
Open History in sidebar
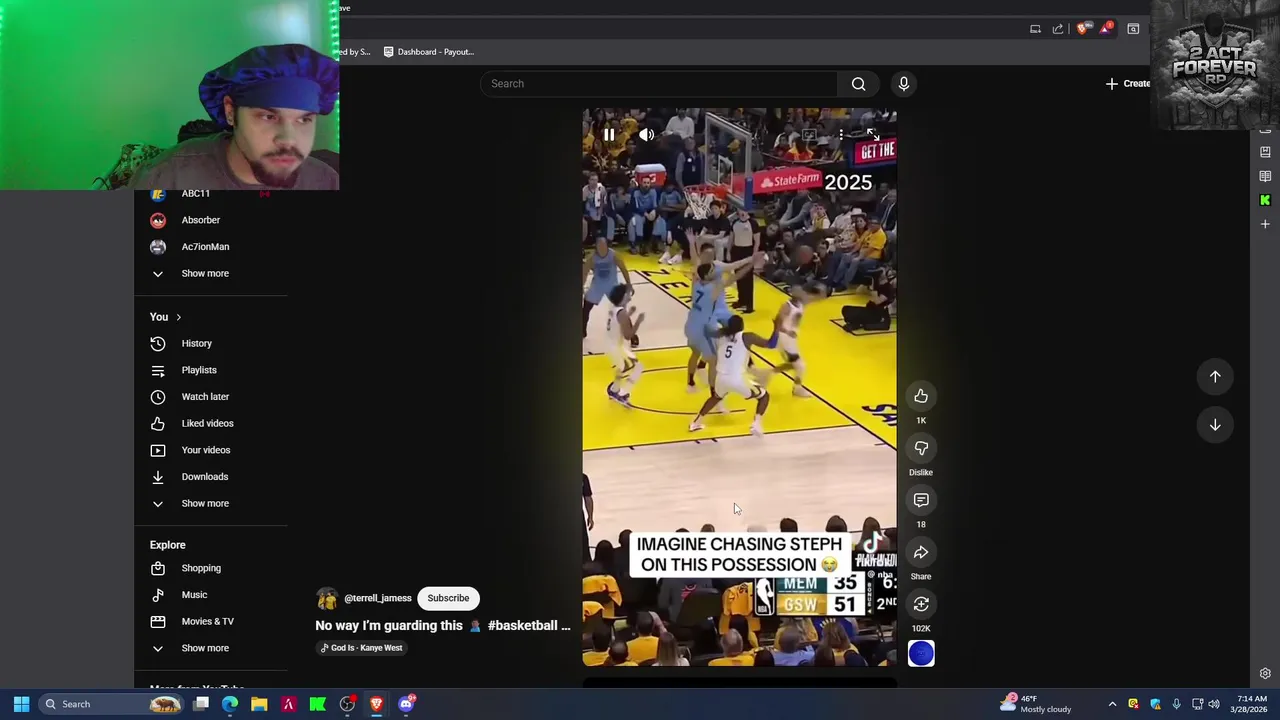[x=197, y=344]
